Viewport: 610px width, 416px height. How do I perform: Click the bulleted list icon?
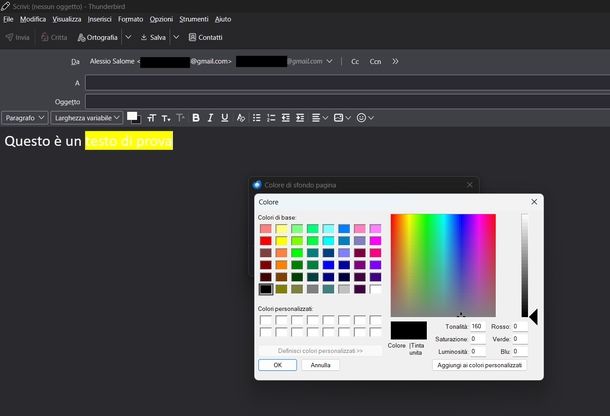pyautogui.click(x=256, y=118)
